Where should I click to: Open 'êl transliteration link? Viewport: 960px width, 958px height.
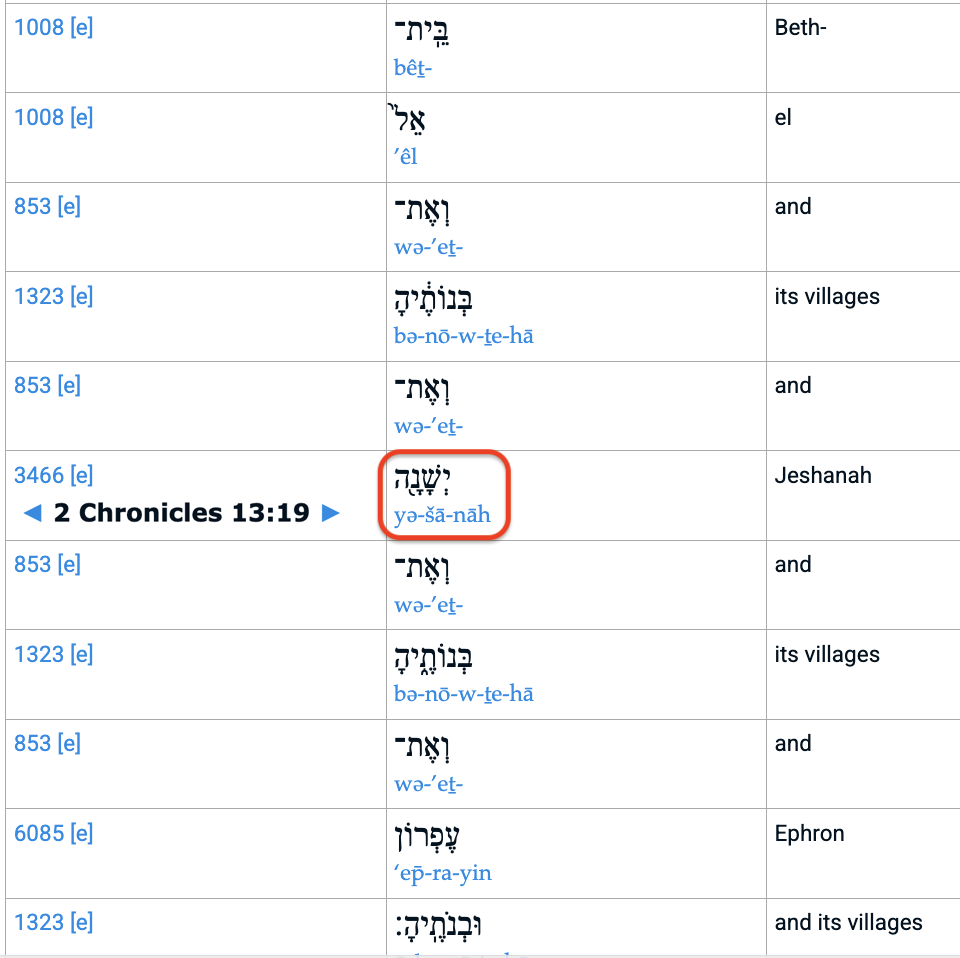click(405, 157)
